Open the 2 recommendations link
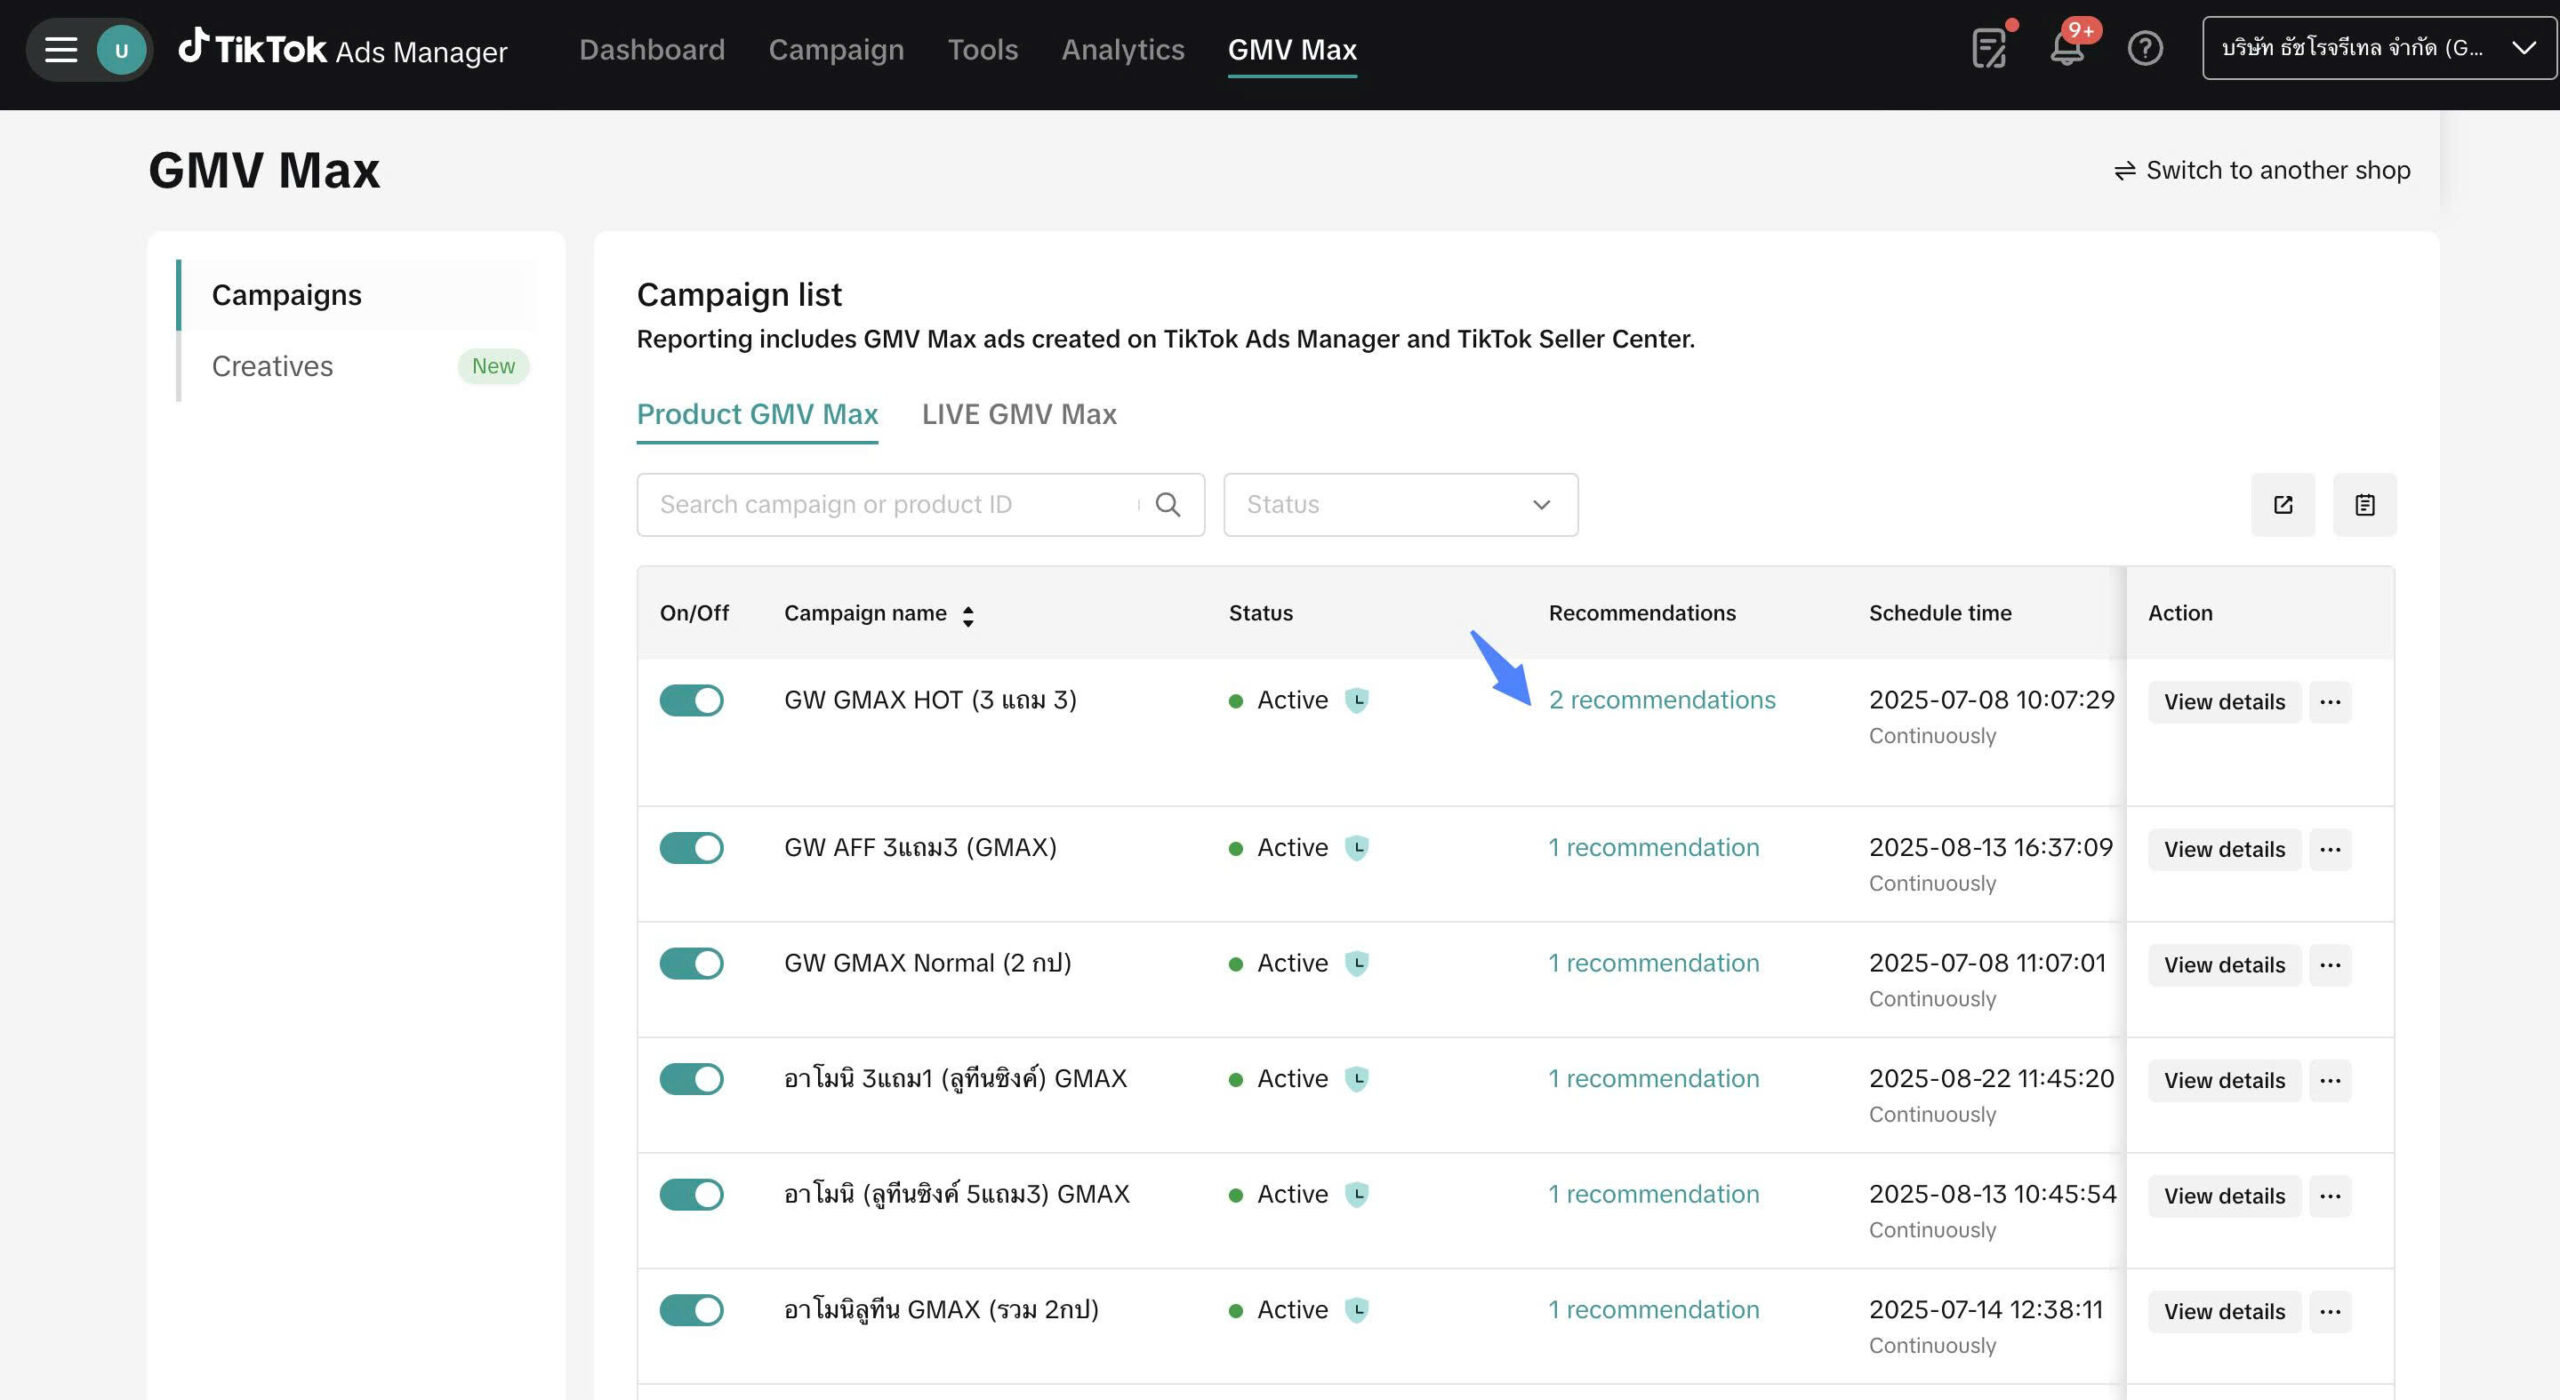 (1661, 700)
